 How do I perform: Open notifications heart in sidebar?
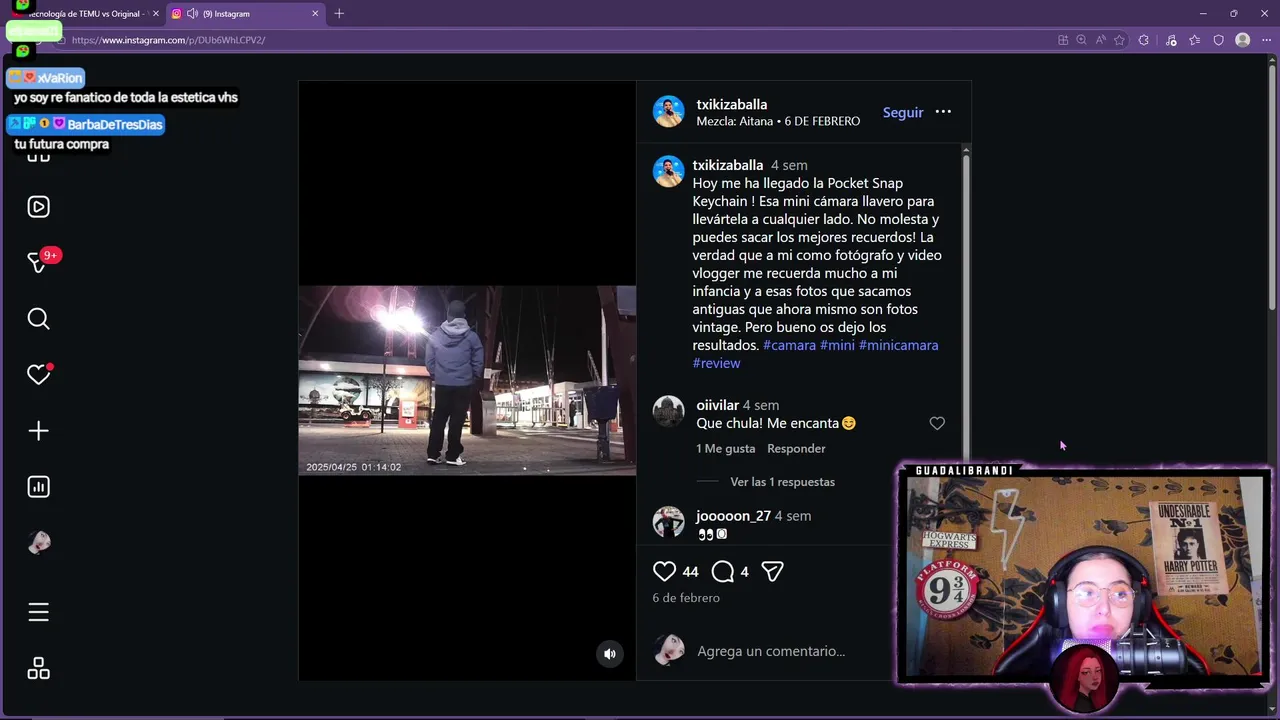click(x=38, y=374)
